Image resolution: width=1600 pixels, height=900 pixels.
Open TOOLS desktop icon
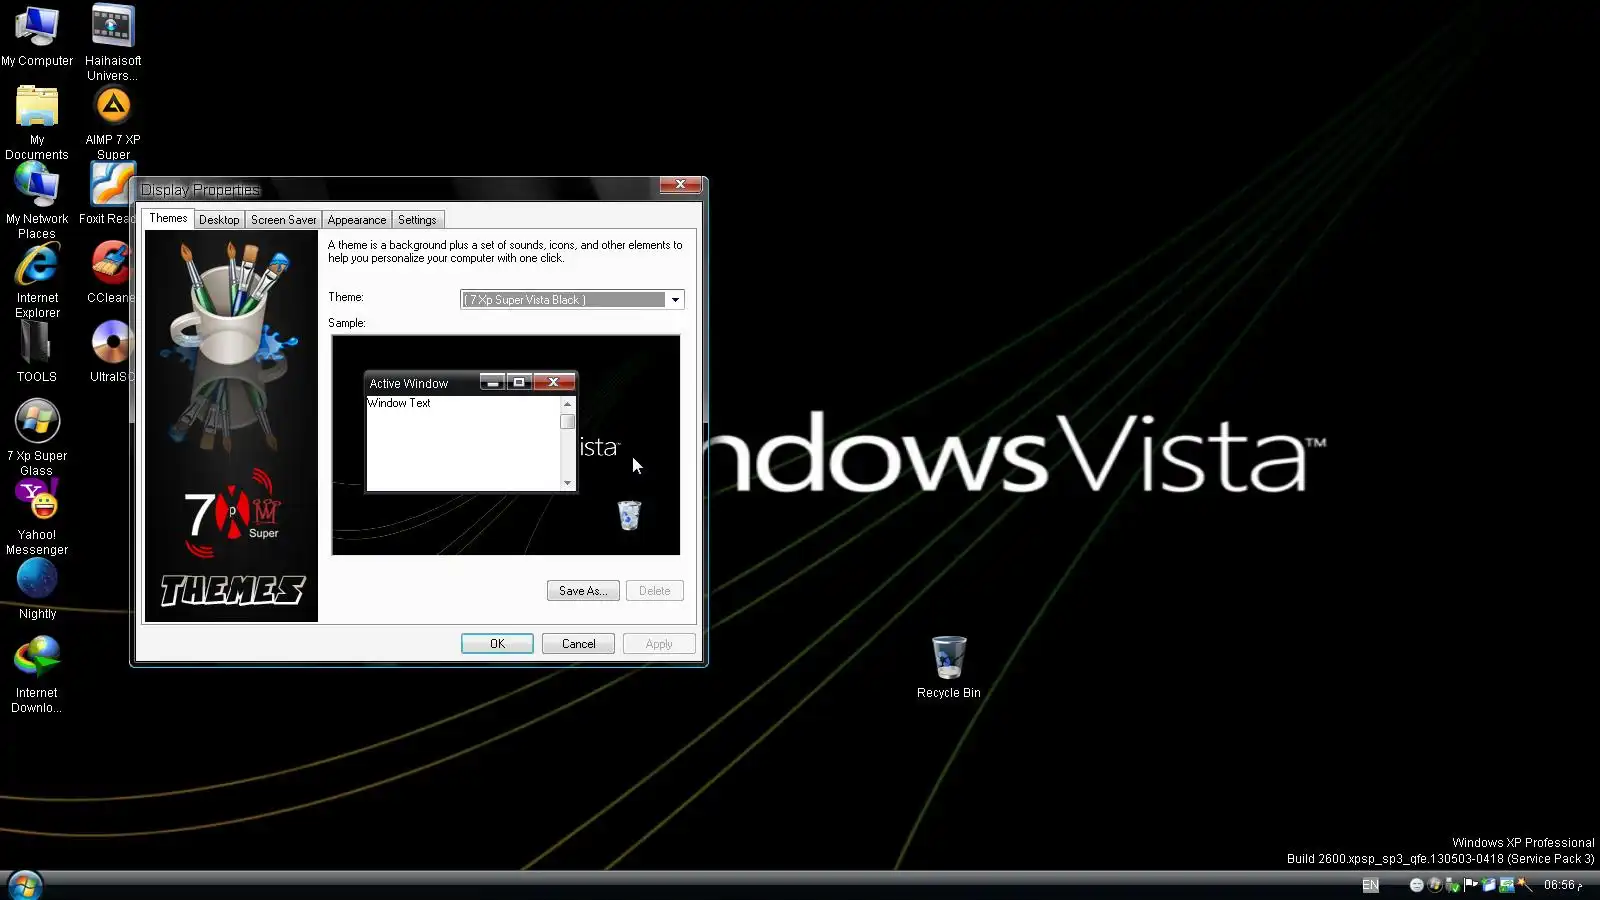36,352
